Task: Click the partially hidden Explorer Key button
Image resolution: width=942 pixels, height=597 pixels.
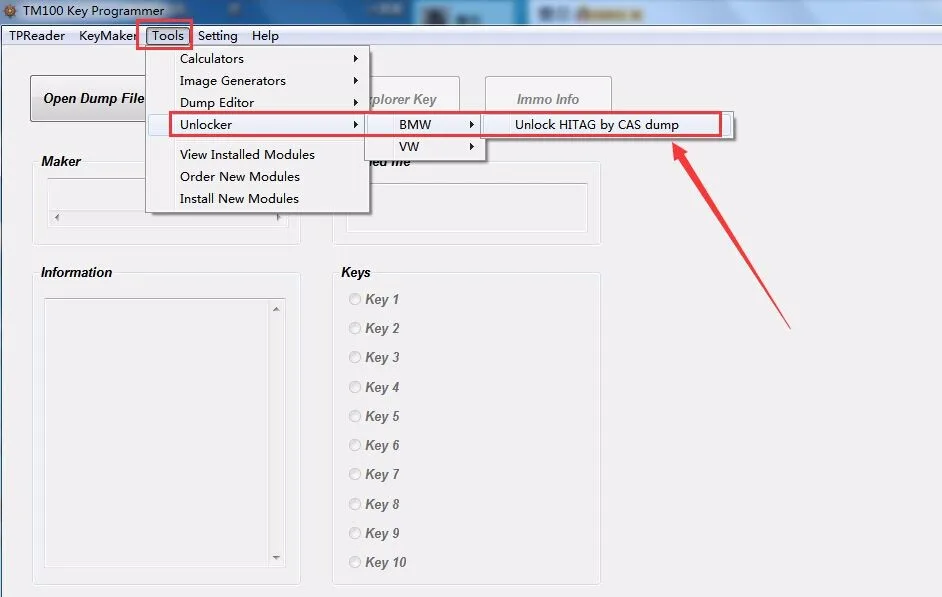Action: 415,94
